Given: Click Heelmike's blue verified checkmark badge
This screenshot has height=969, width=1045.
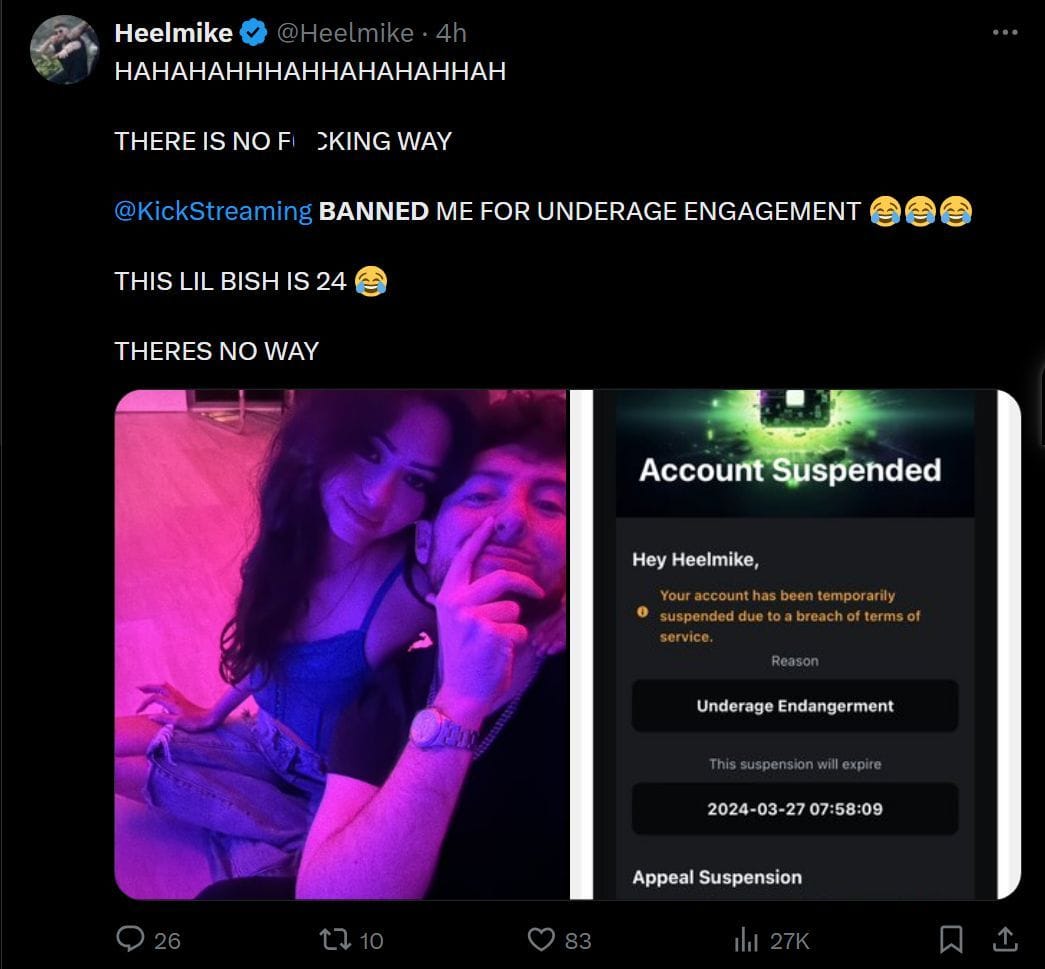Looking at the screenshot, I should [251, 32].
